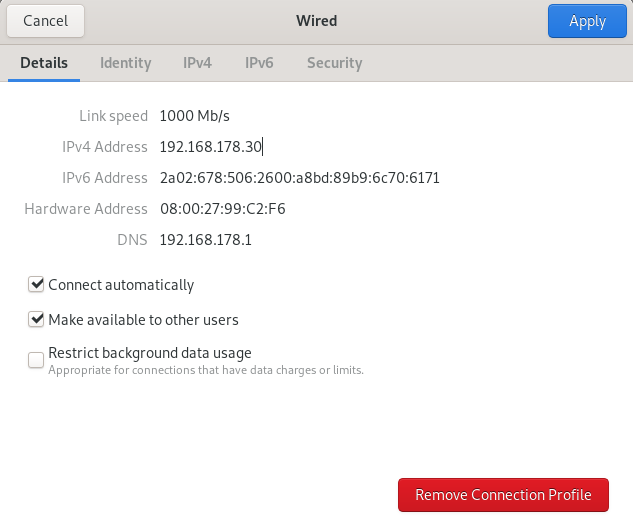
Task: Switch to the Details tab
Action: point(44,63)
